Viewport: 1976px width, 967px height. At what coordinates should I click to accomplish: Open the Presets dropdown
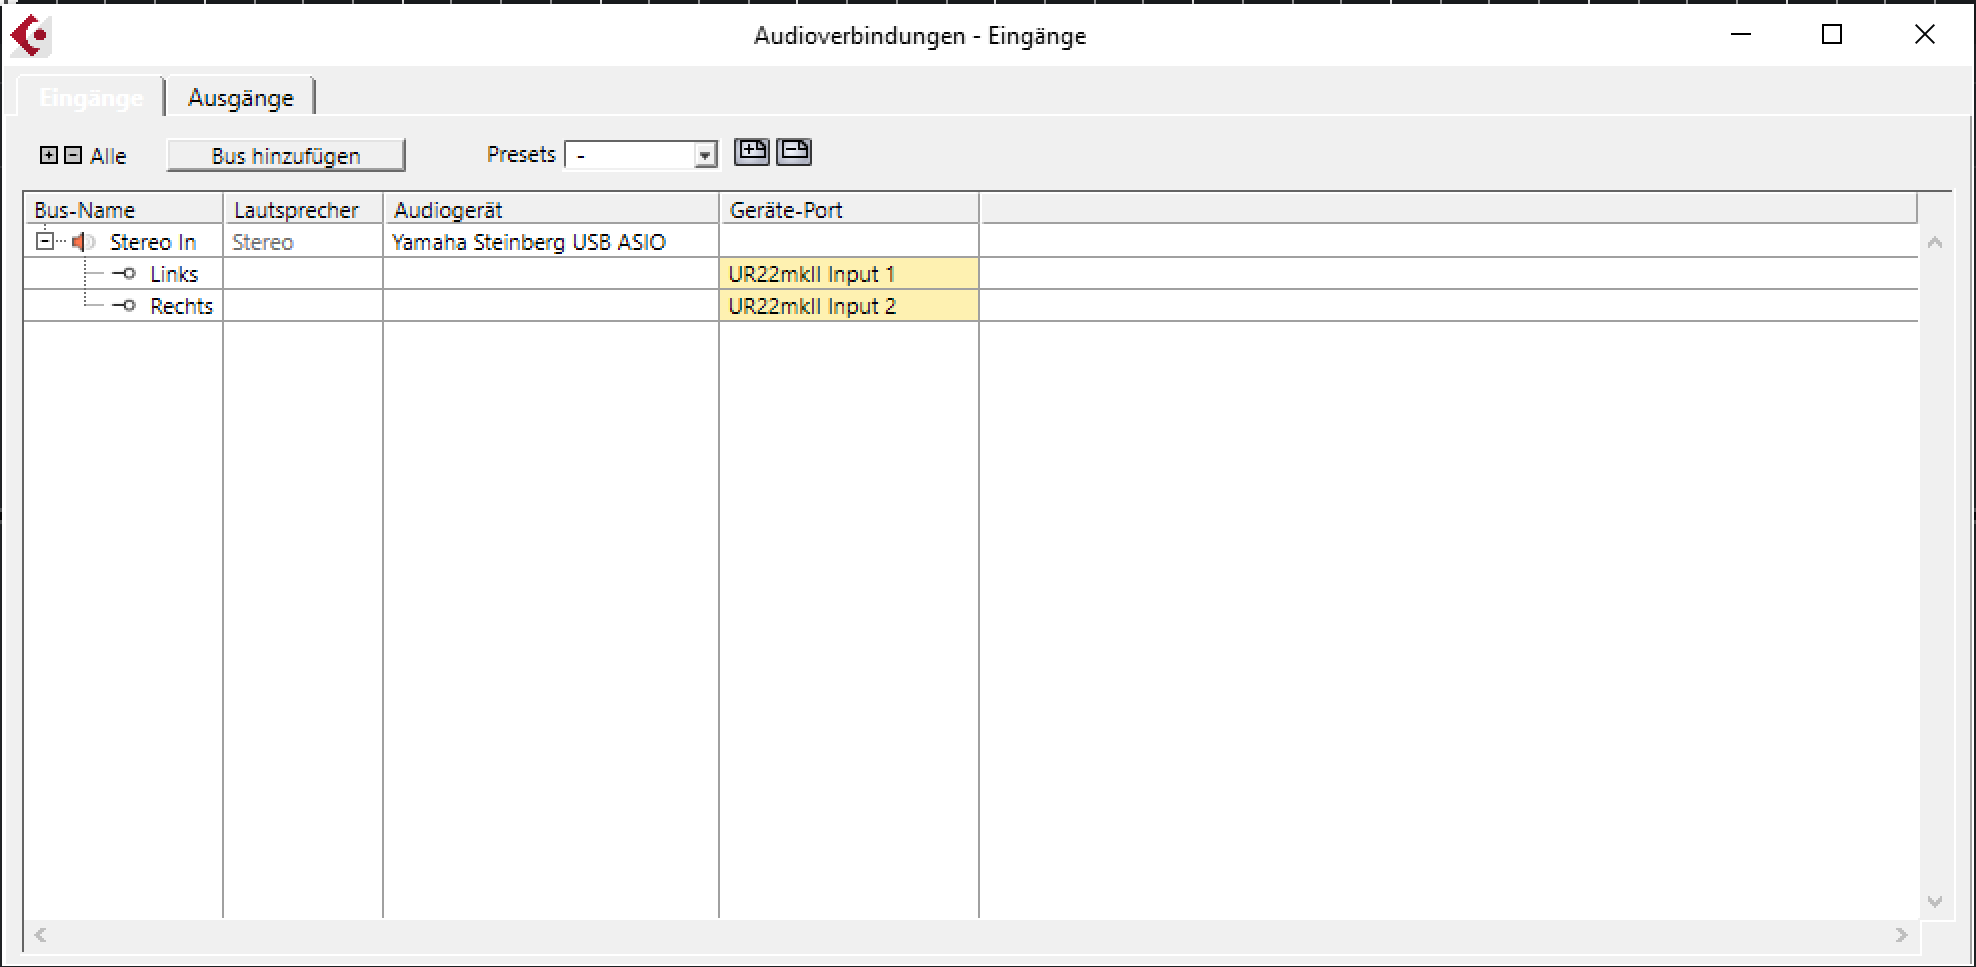[705, 156]
